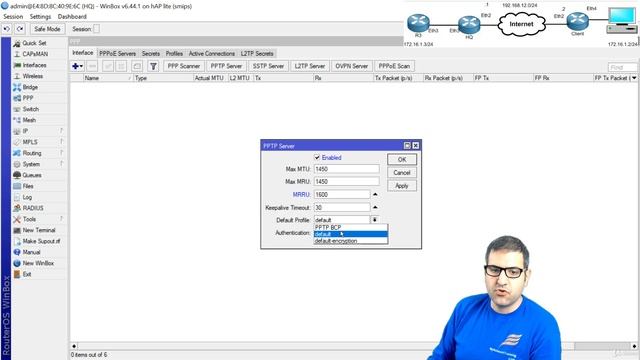Click Cancel in PPTP Server dialog
Screen dimensions: 640x360
point(402,173)
